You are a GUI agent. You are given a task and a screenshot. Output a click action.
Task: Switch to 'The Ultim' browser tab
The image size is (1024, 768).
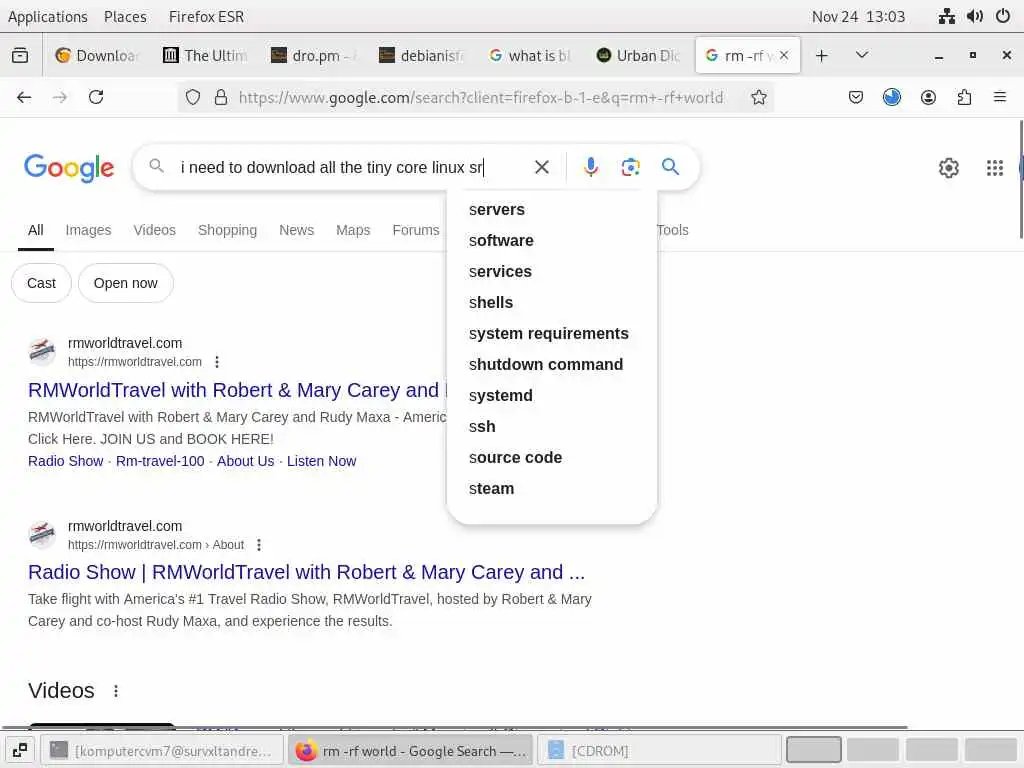(x=206, y=56)
